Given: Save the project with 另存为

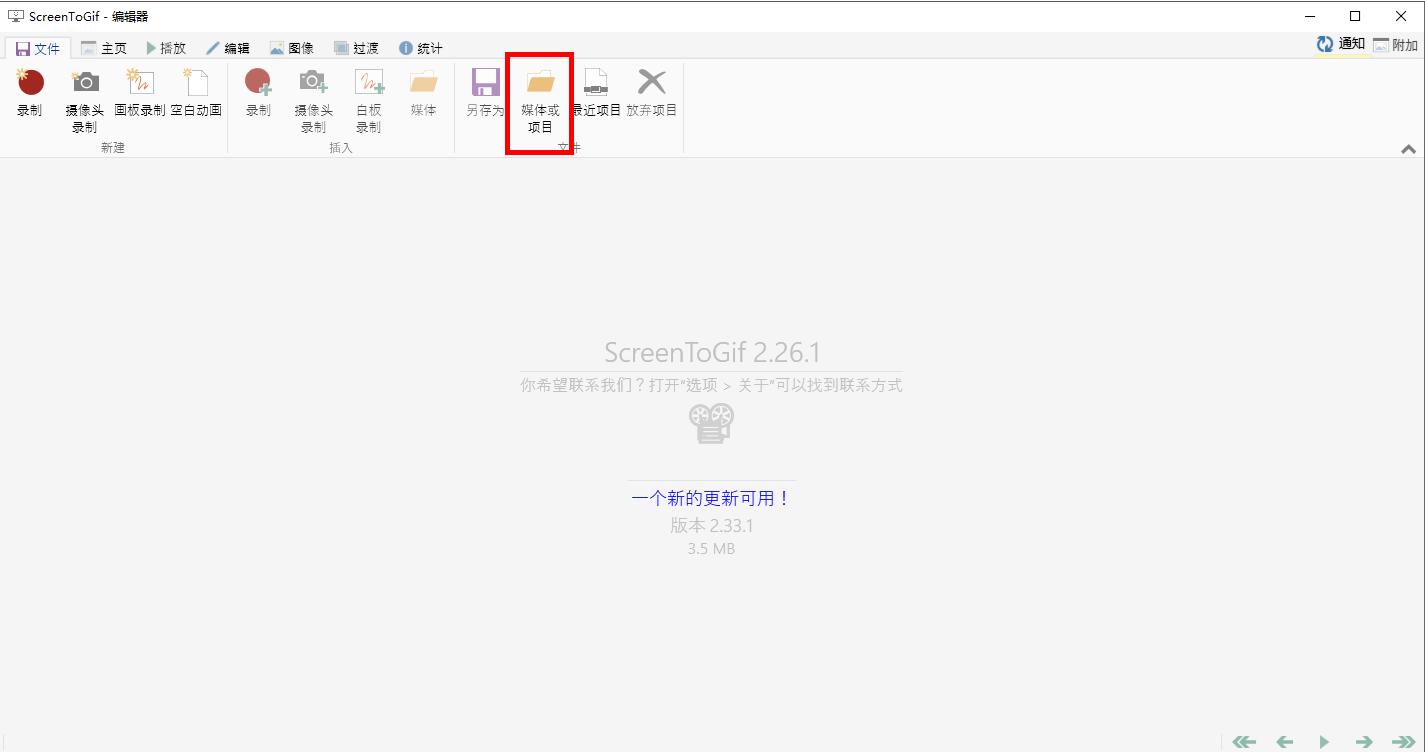Looking at the screenshot, I should pos(484,95).
